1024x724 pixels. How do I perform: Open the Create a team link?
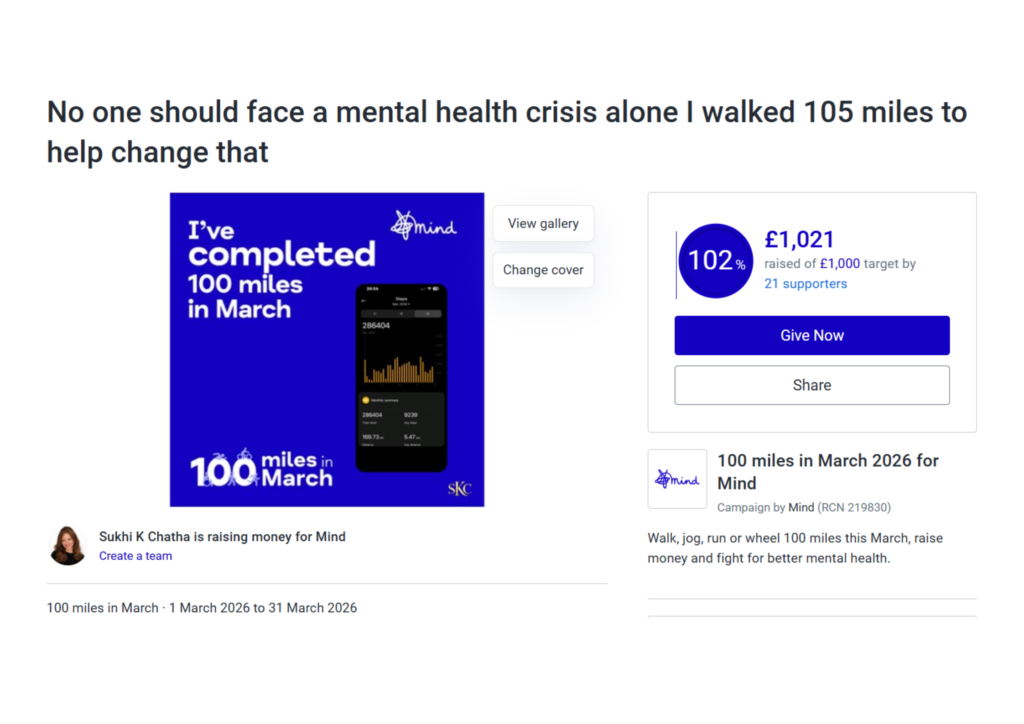(x=136, y=556)
